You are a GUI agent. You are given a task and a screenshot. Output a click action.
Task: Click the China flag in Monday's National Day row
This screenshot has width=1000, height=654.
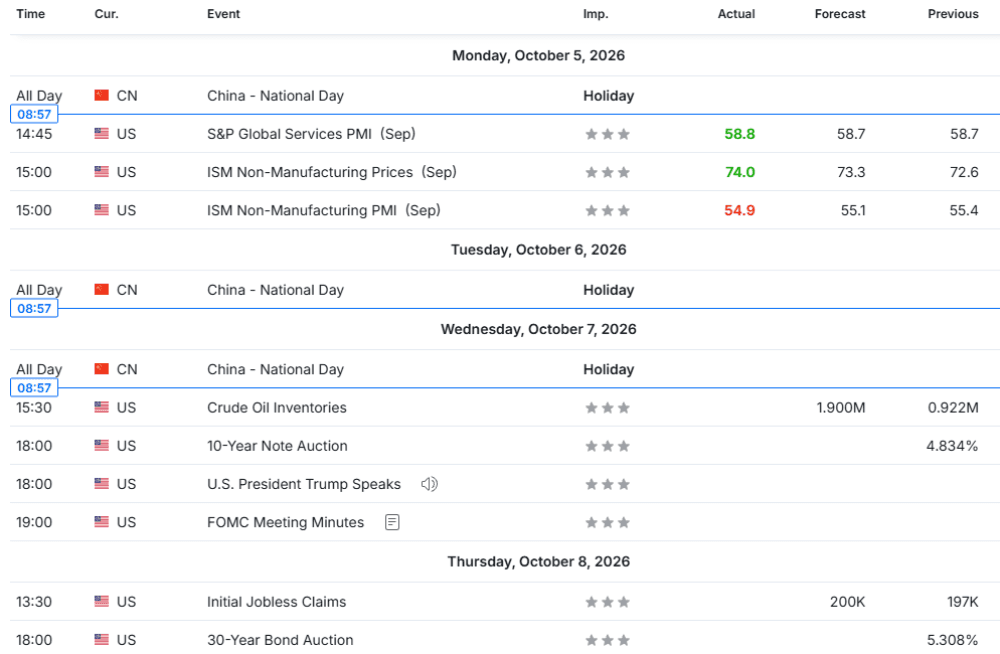[101, 95]
